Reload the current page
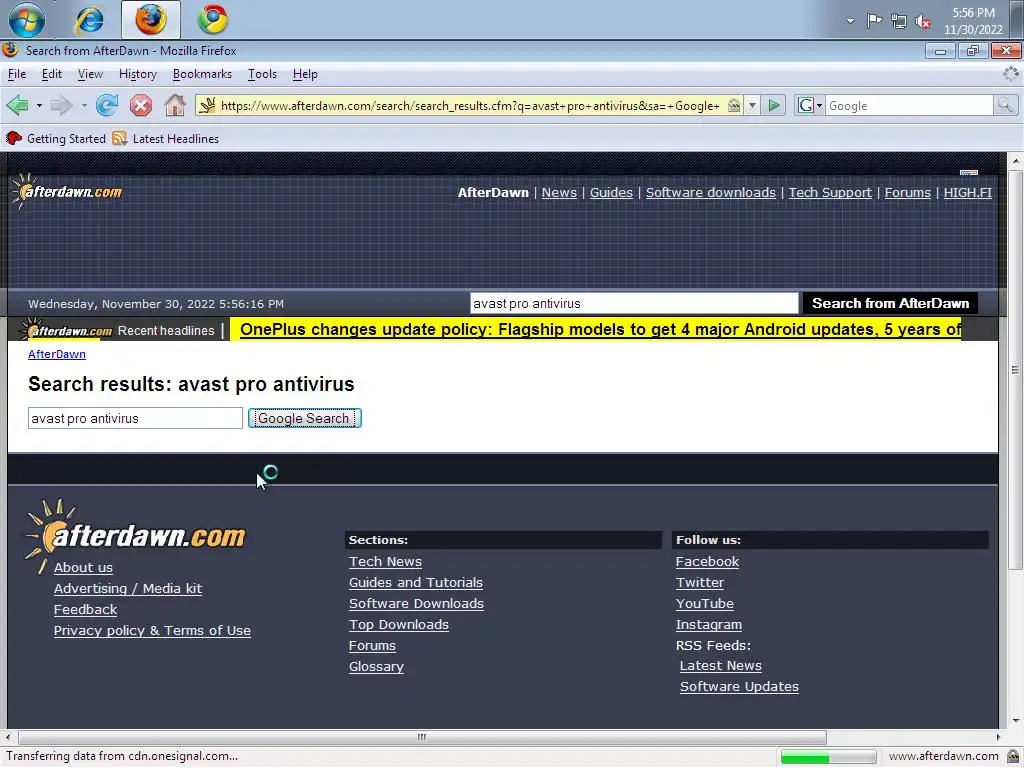 pos(106,105)
